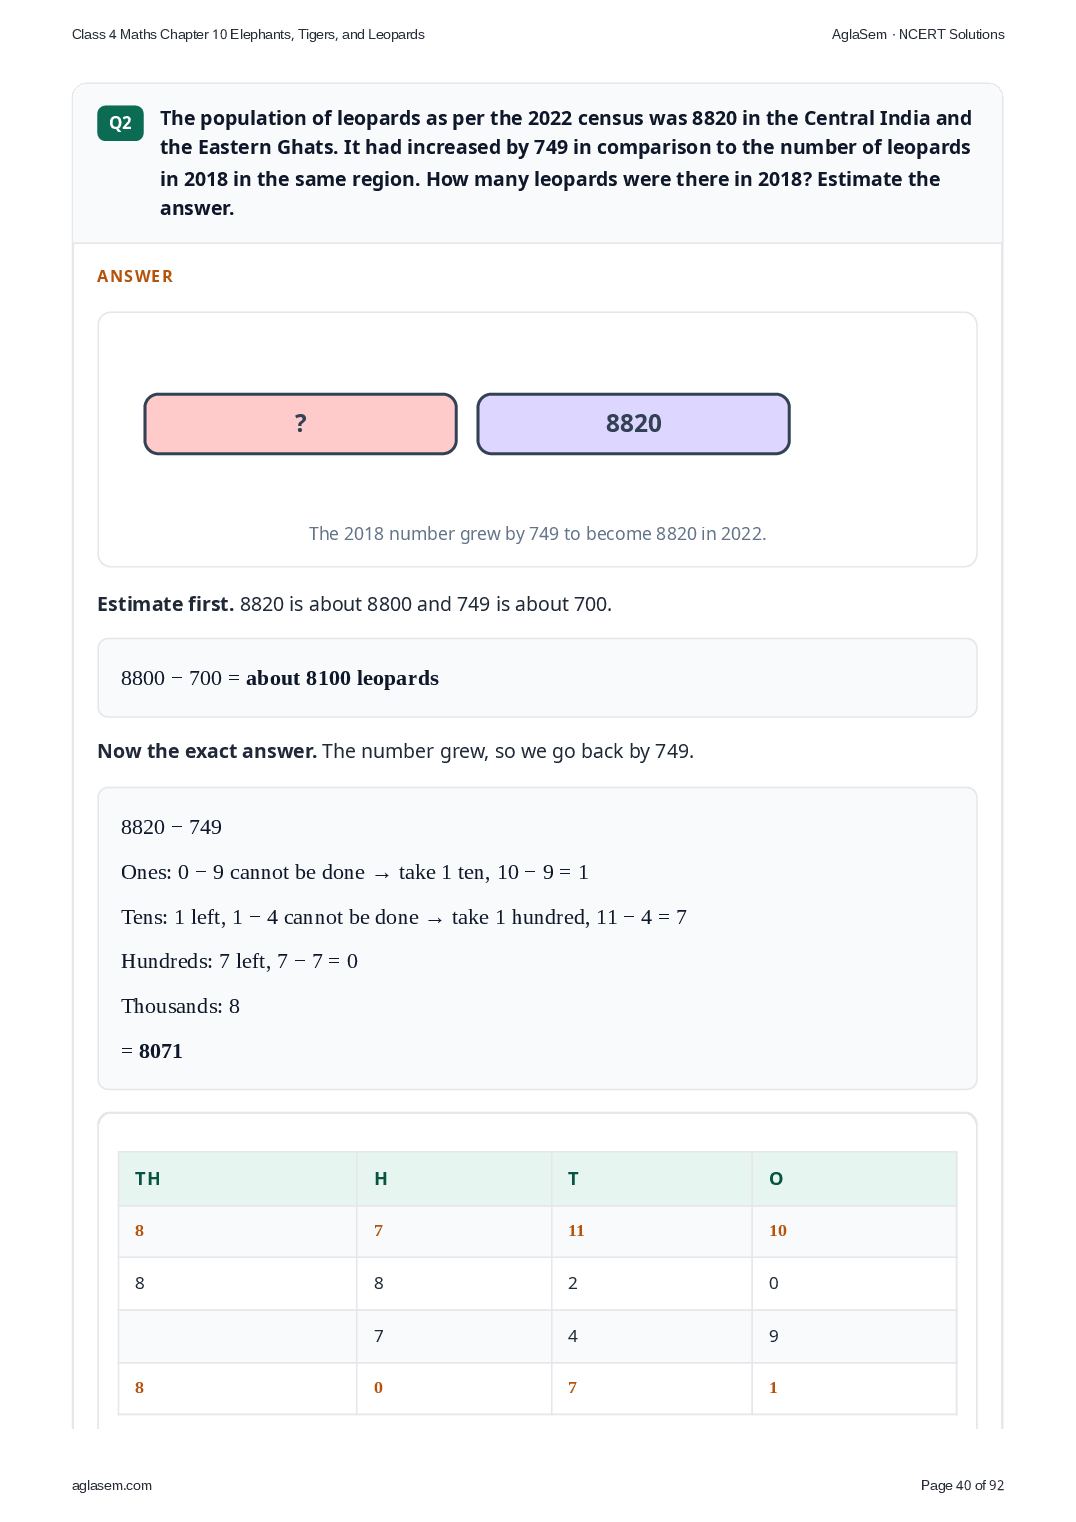
Task: Click the chapter title in page header
Action: tap(248, 34)
